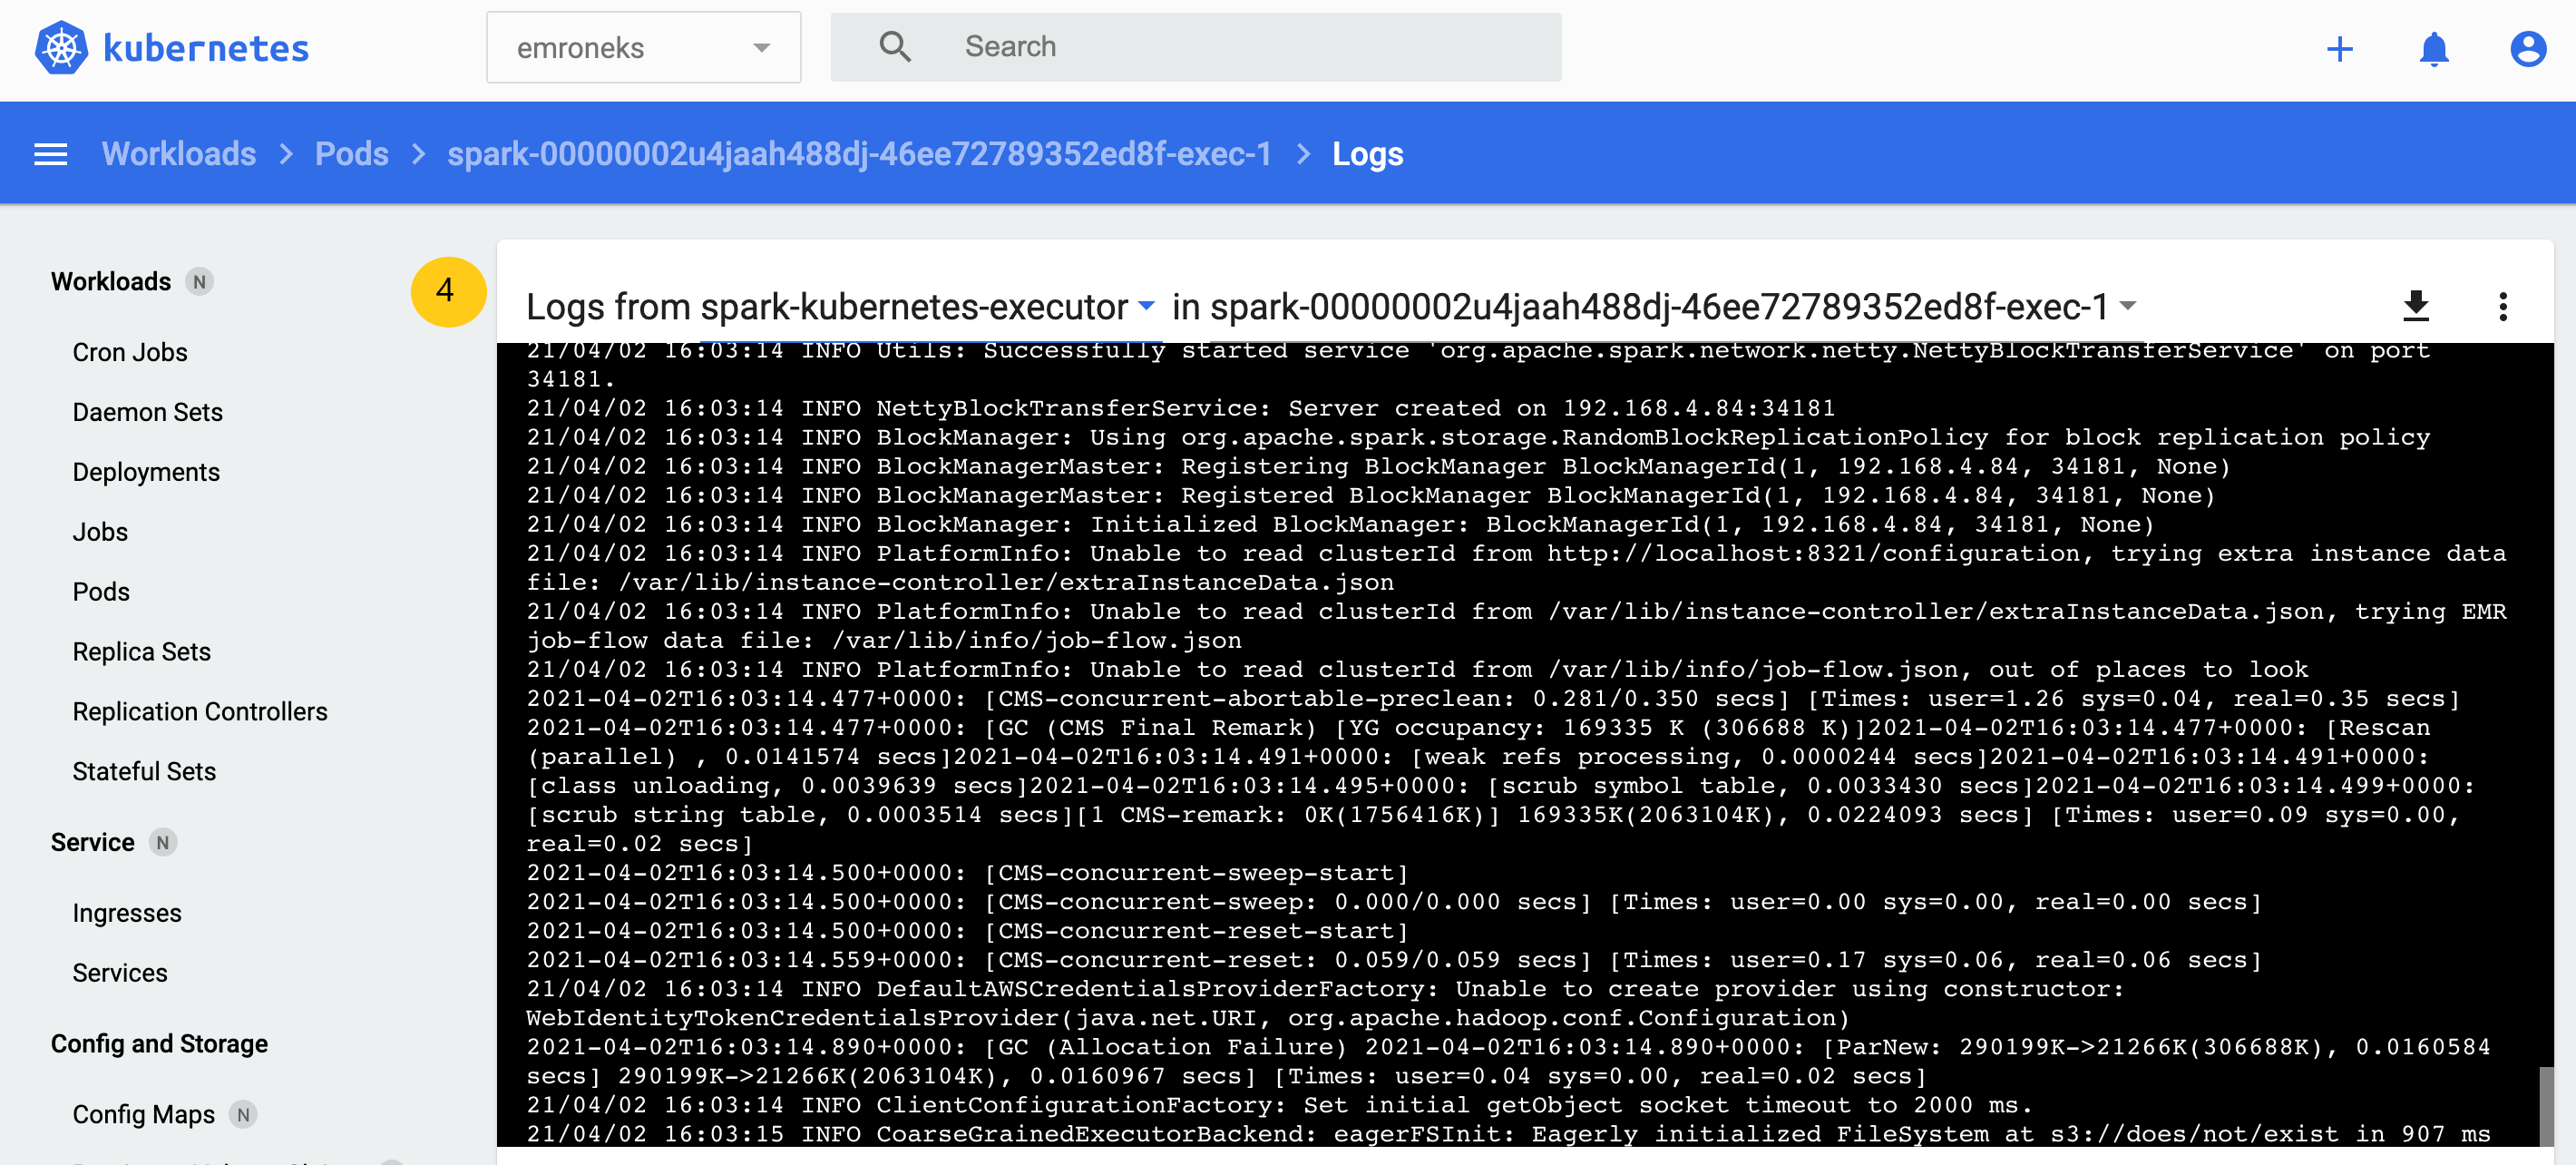Open the hamburger navigation menu

click(x=51, y=154)
